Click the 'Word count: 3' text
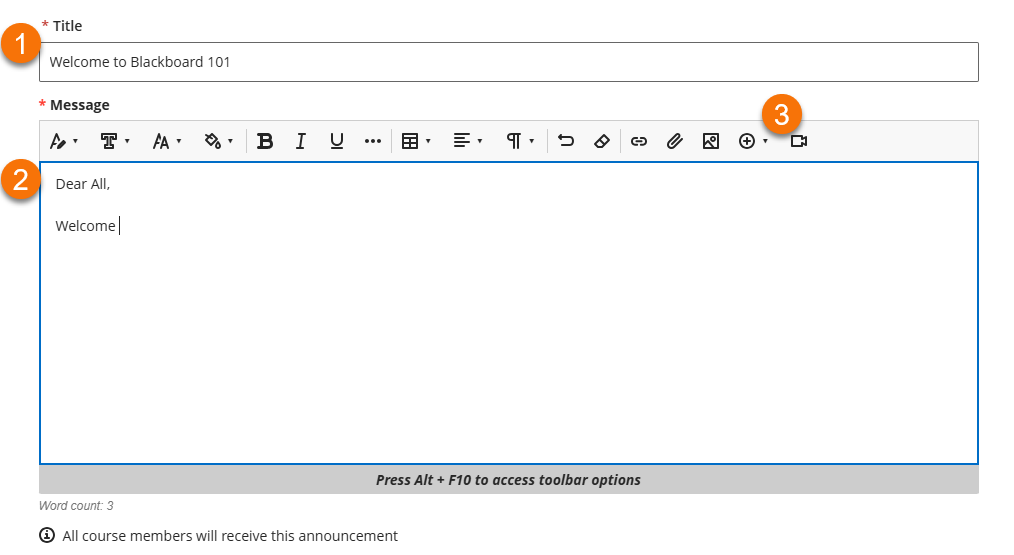Viewport: 1014px width, 555px height. point(76,506)
